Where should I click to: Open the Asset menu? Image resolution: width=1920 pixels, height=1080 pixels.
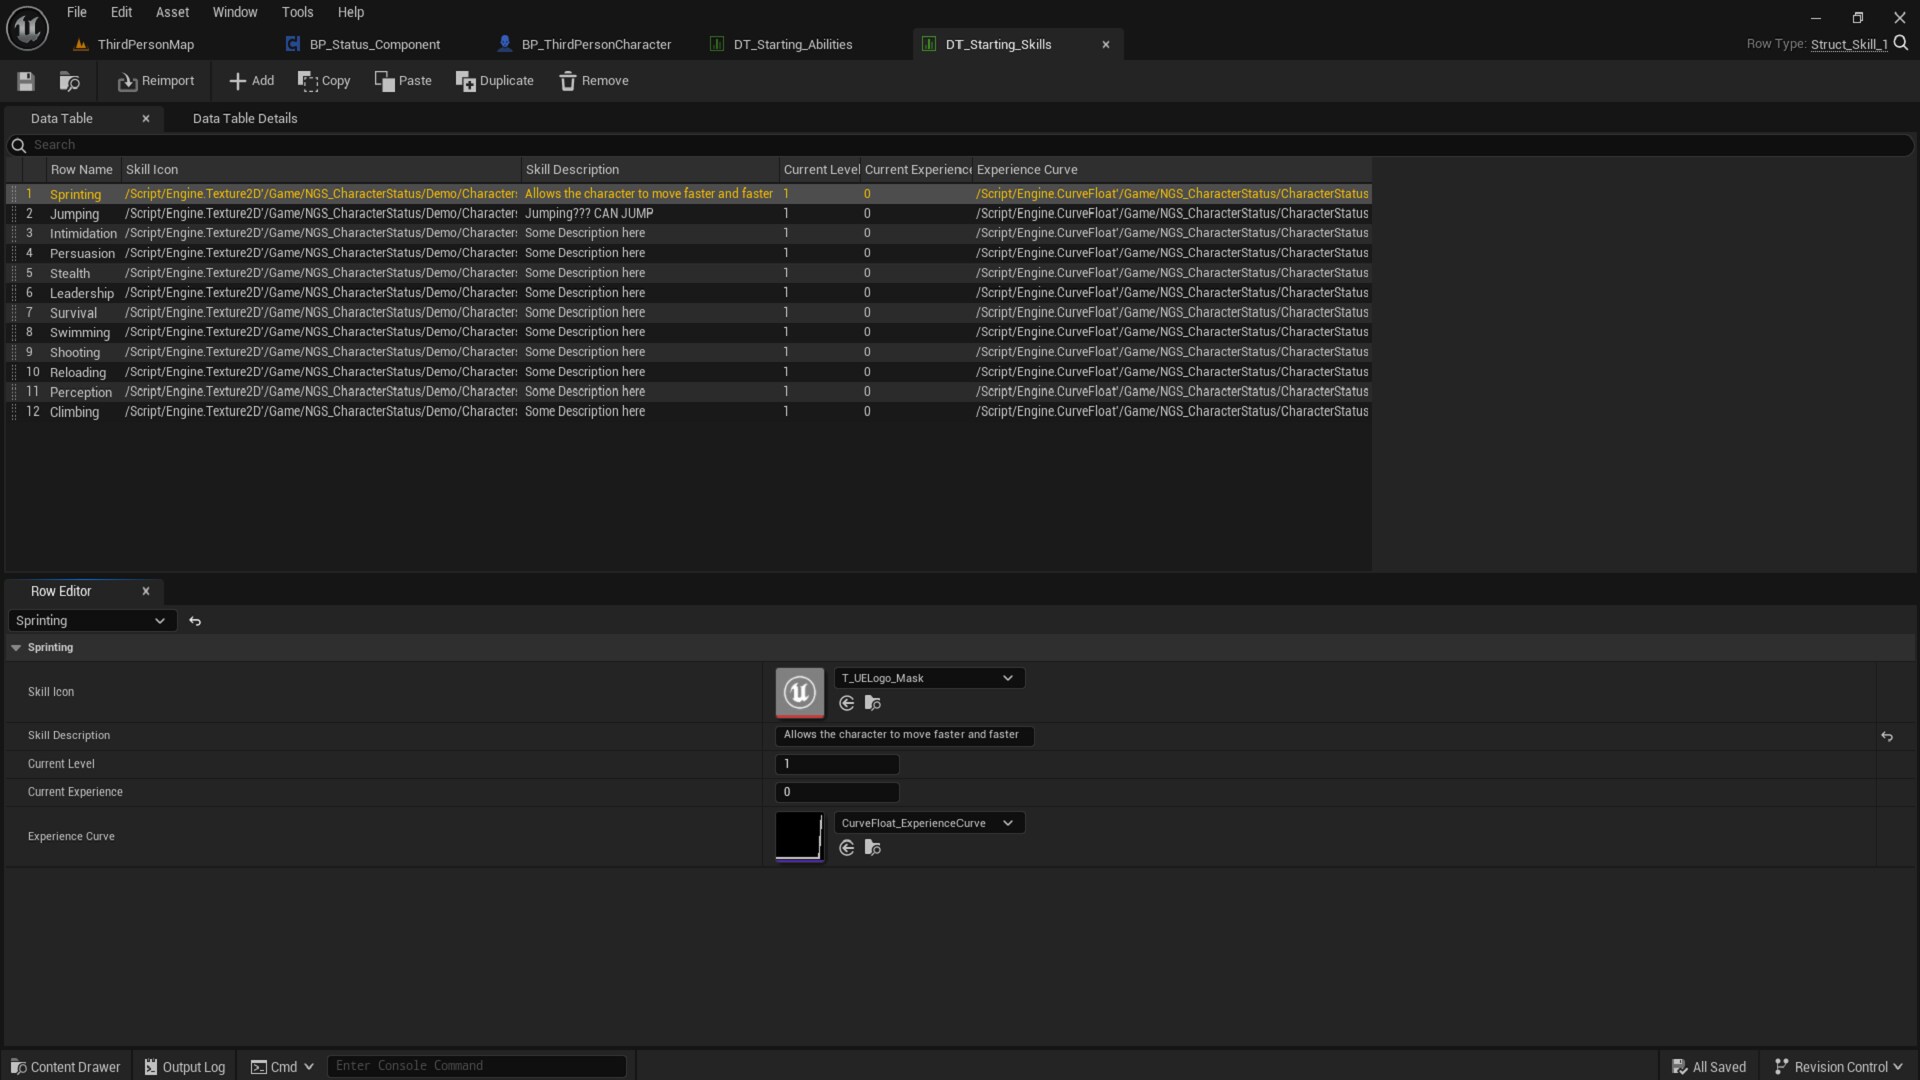(x=172, y=12)
